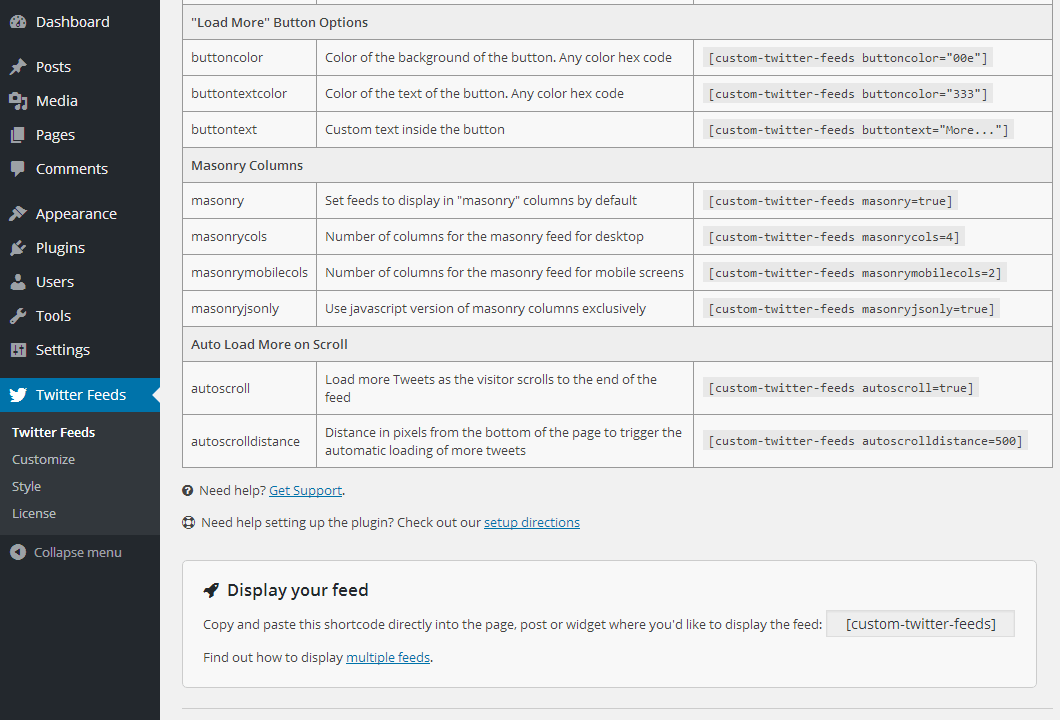Open the License submenu page

34,513
